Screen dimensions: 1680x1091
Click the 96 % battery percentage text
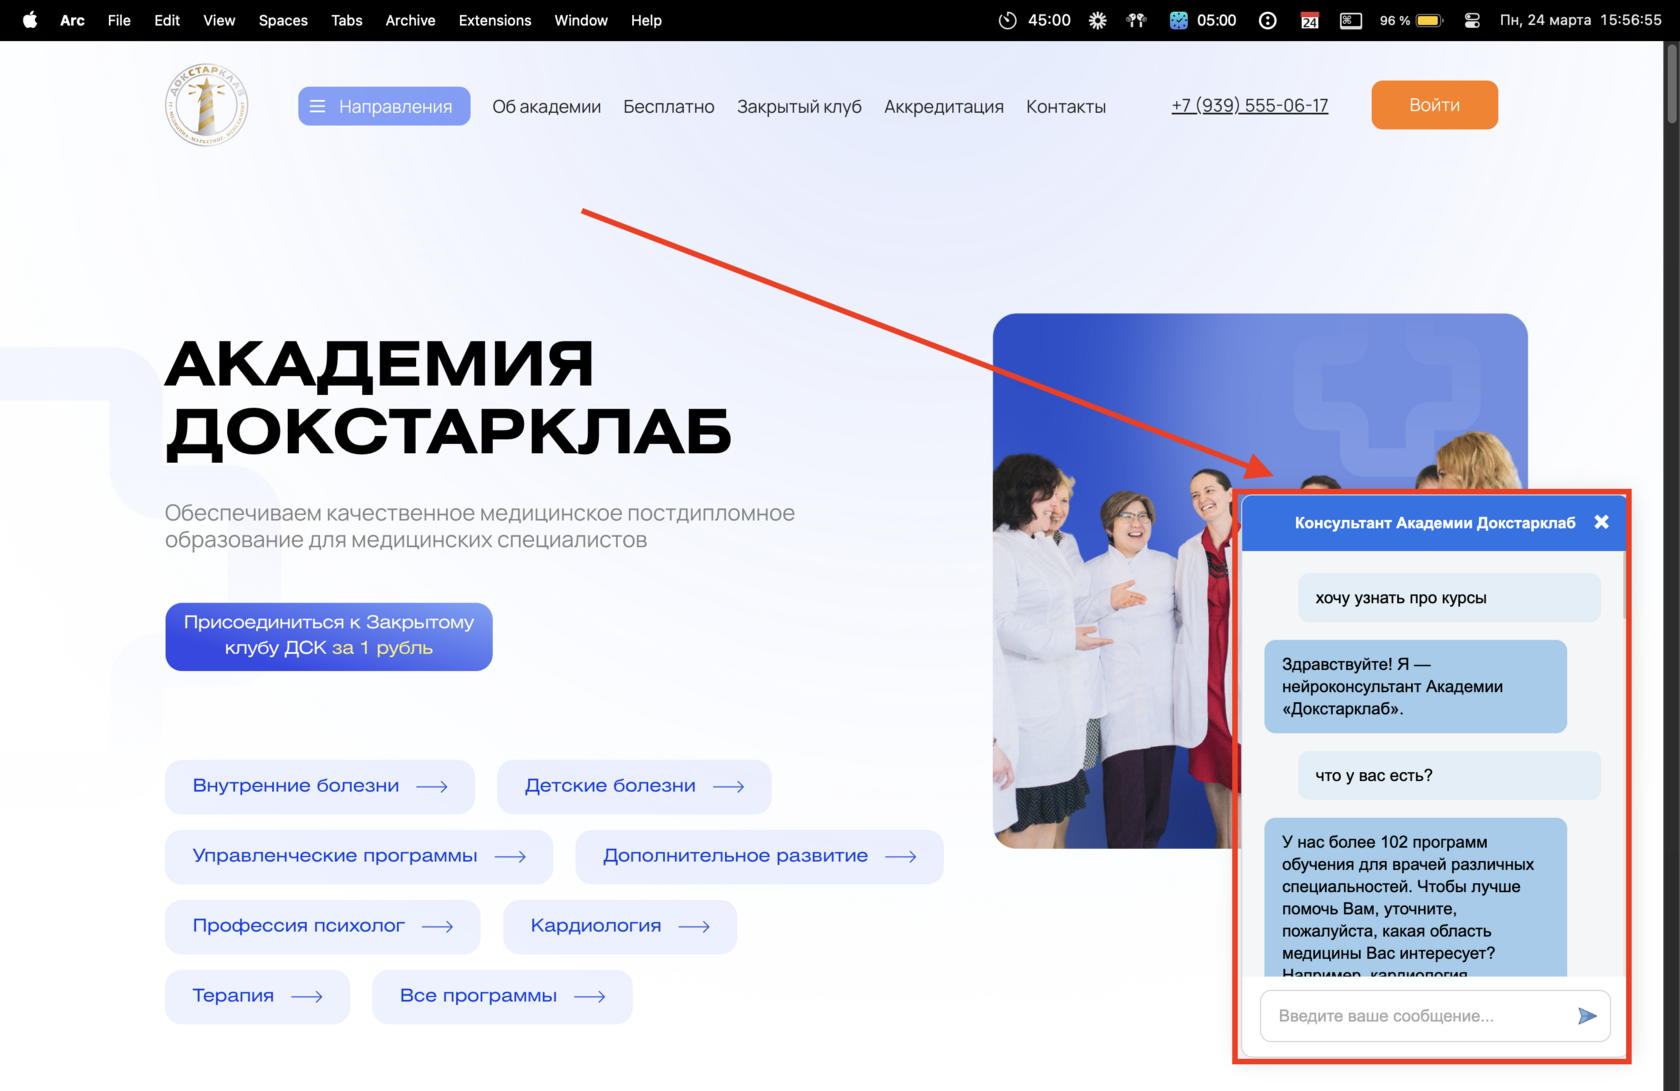(1394, 20)
